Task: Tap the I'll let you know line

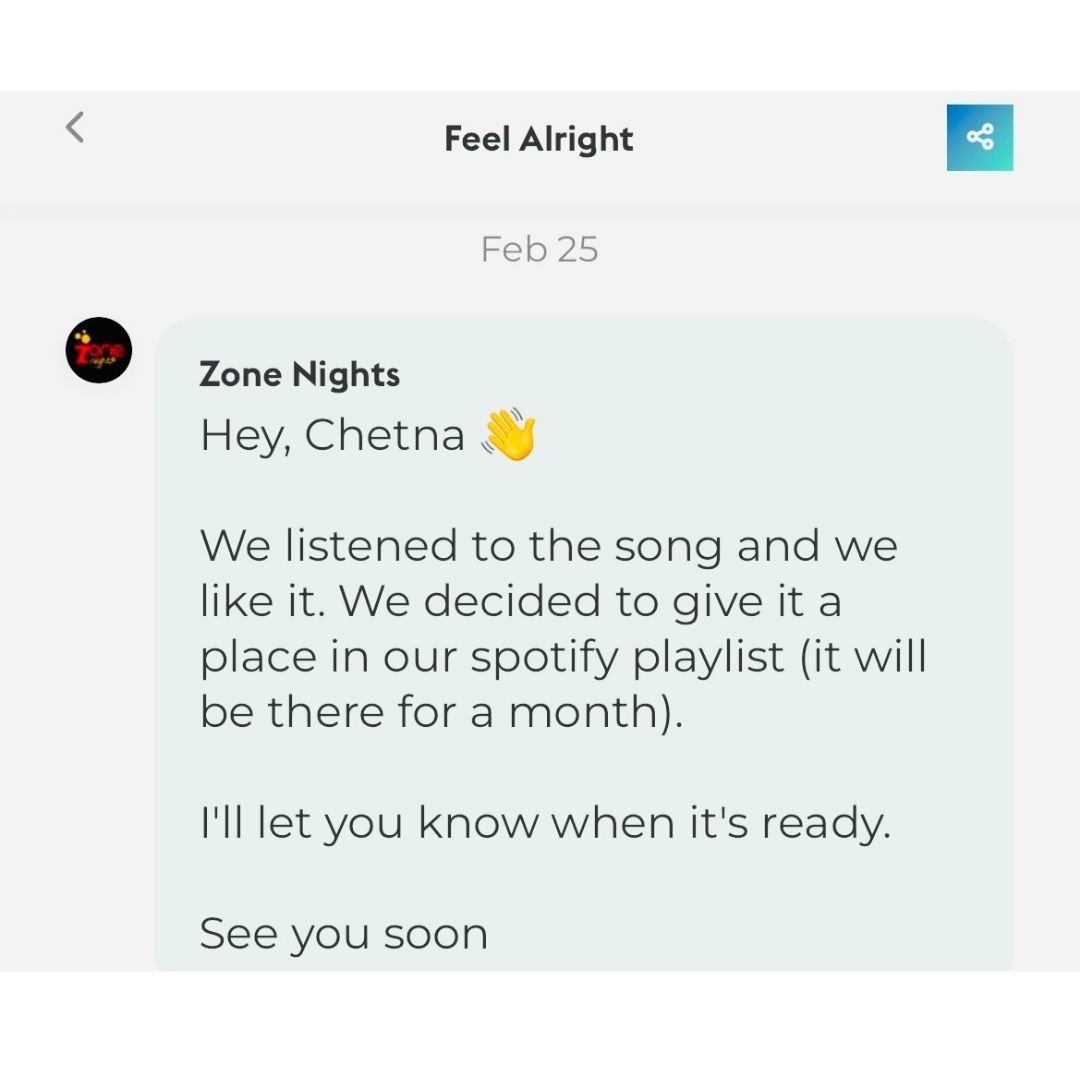Action: point(546,824)
